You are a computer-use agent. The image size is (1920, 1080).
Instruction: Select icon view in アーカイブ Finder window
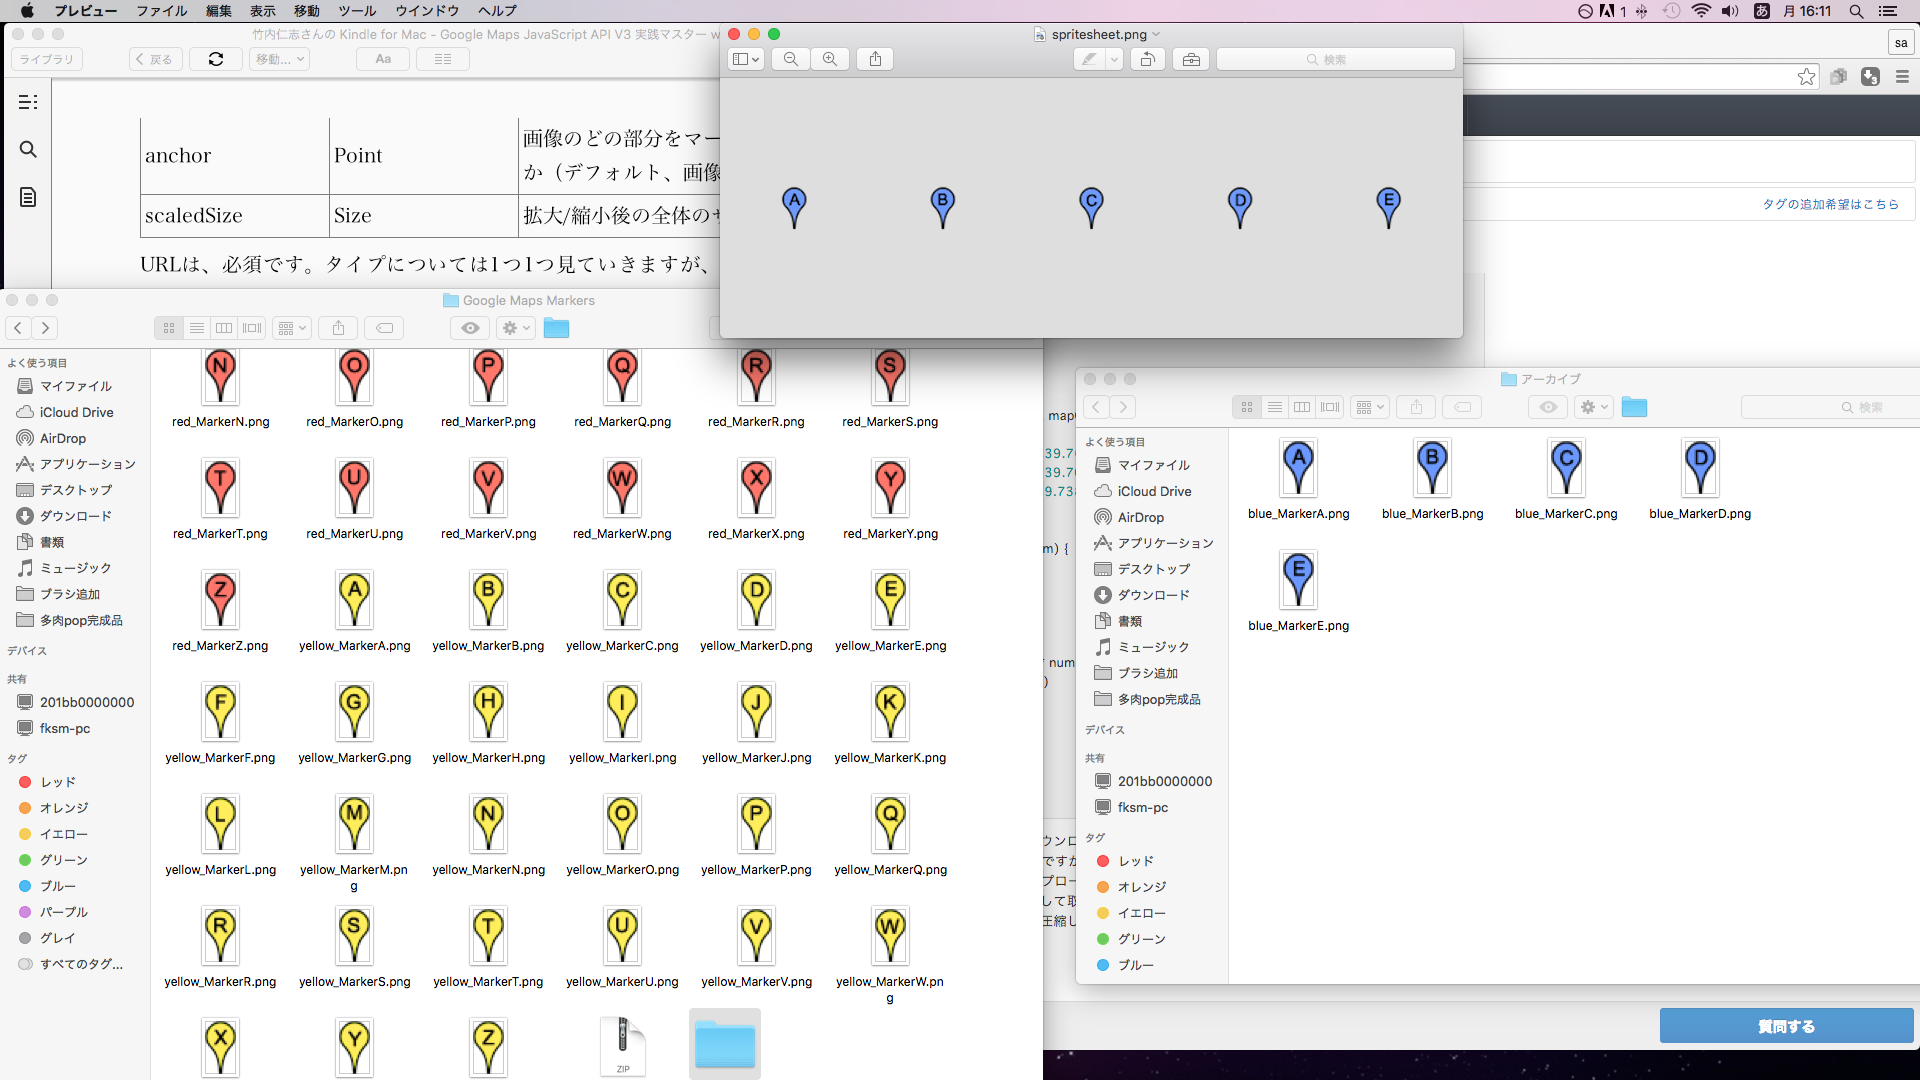tap(1247, 407)
